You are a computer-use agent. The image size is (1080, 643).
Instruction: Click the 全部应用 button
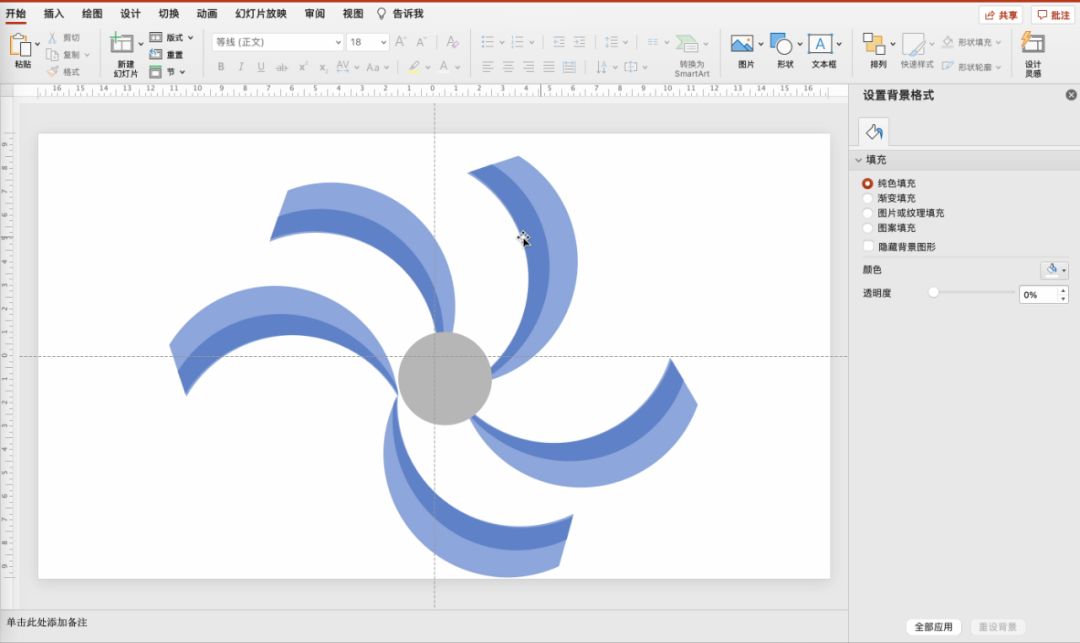934,627
